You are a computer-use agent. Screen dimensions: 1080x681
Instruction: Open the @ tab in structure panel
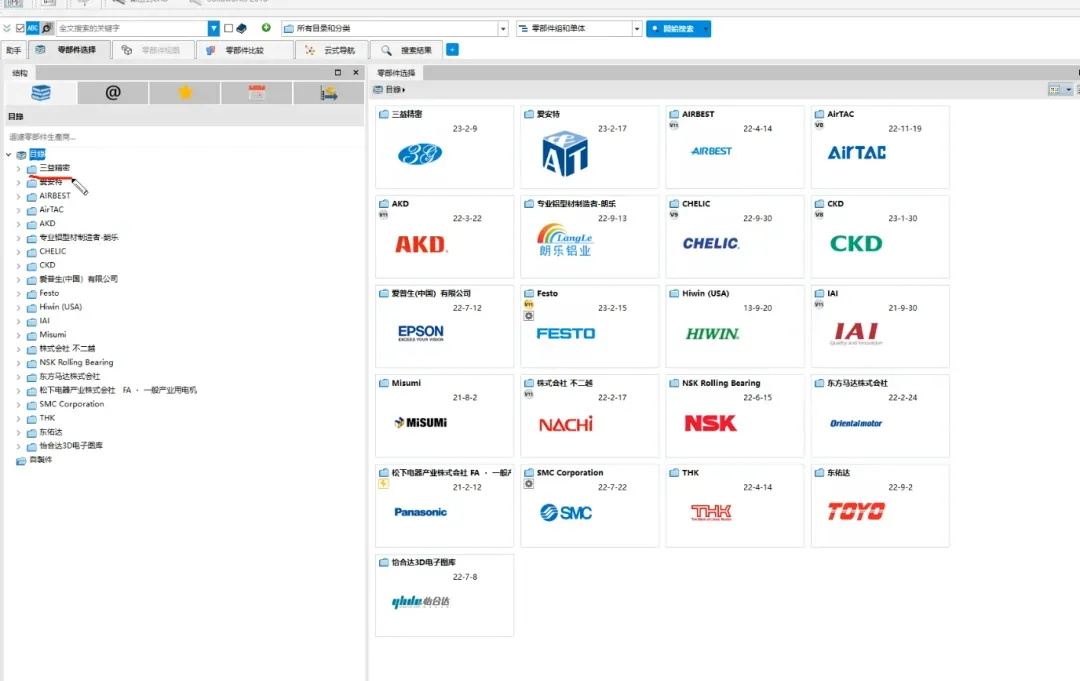pos(113,92)
